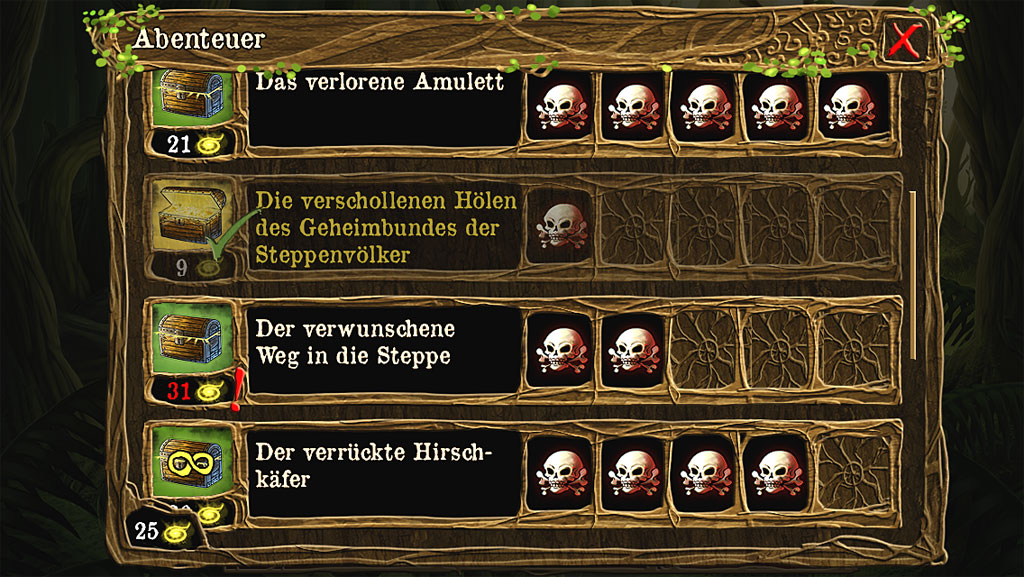Screen dimensions: 1024x577
Task: Click the infinity-symbol chest for Der verrückte Hirschkäfer
Action: [193, 462]
